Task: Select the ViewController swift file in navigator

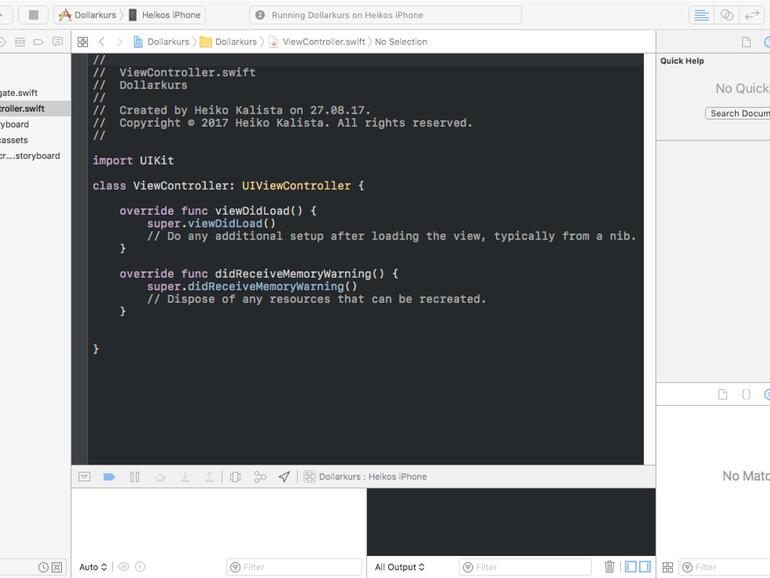Action: (22, 109)
